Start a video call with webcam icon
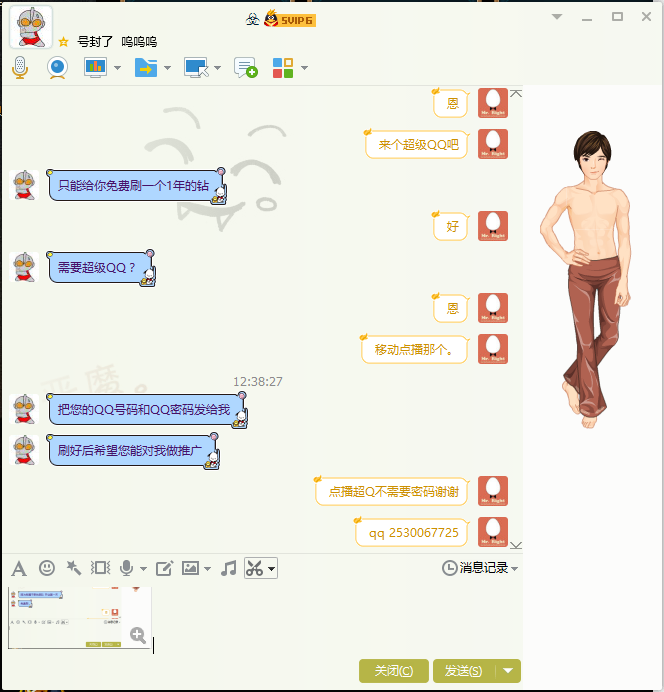The width and height of the screenshot is (664, 692). 57,68
